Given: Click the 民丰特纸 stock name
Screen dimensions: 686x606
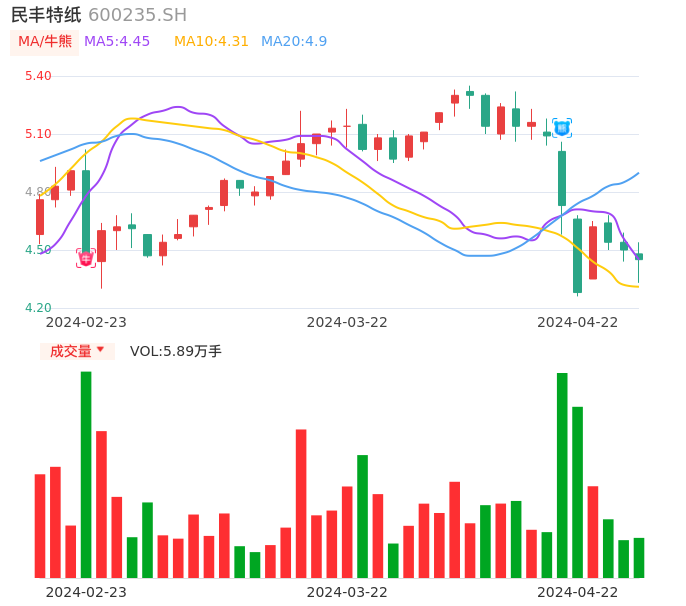Looking at the screenshot, I should point(46,15).
